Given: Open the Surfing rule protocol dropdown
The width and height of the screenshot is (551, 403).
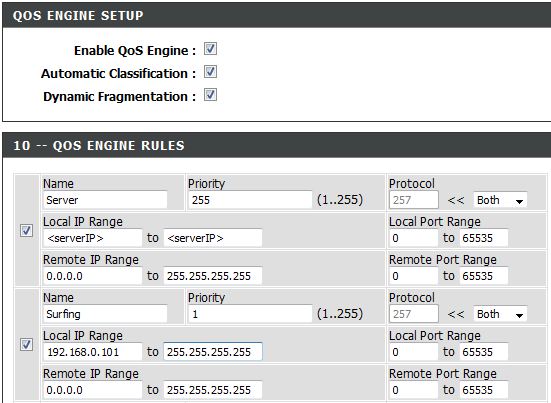Looking at the screenshot, I should [x=500, y=314].
